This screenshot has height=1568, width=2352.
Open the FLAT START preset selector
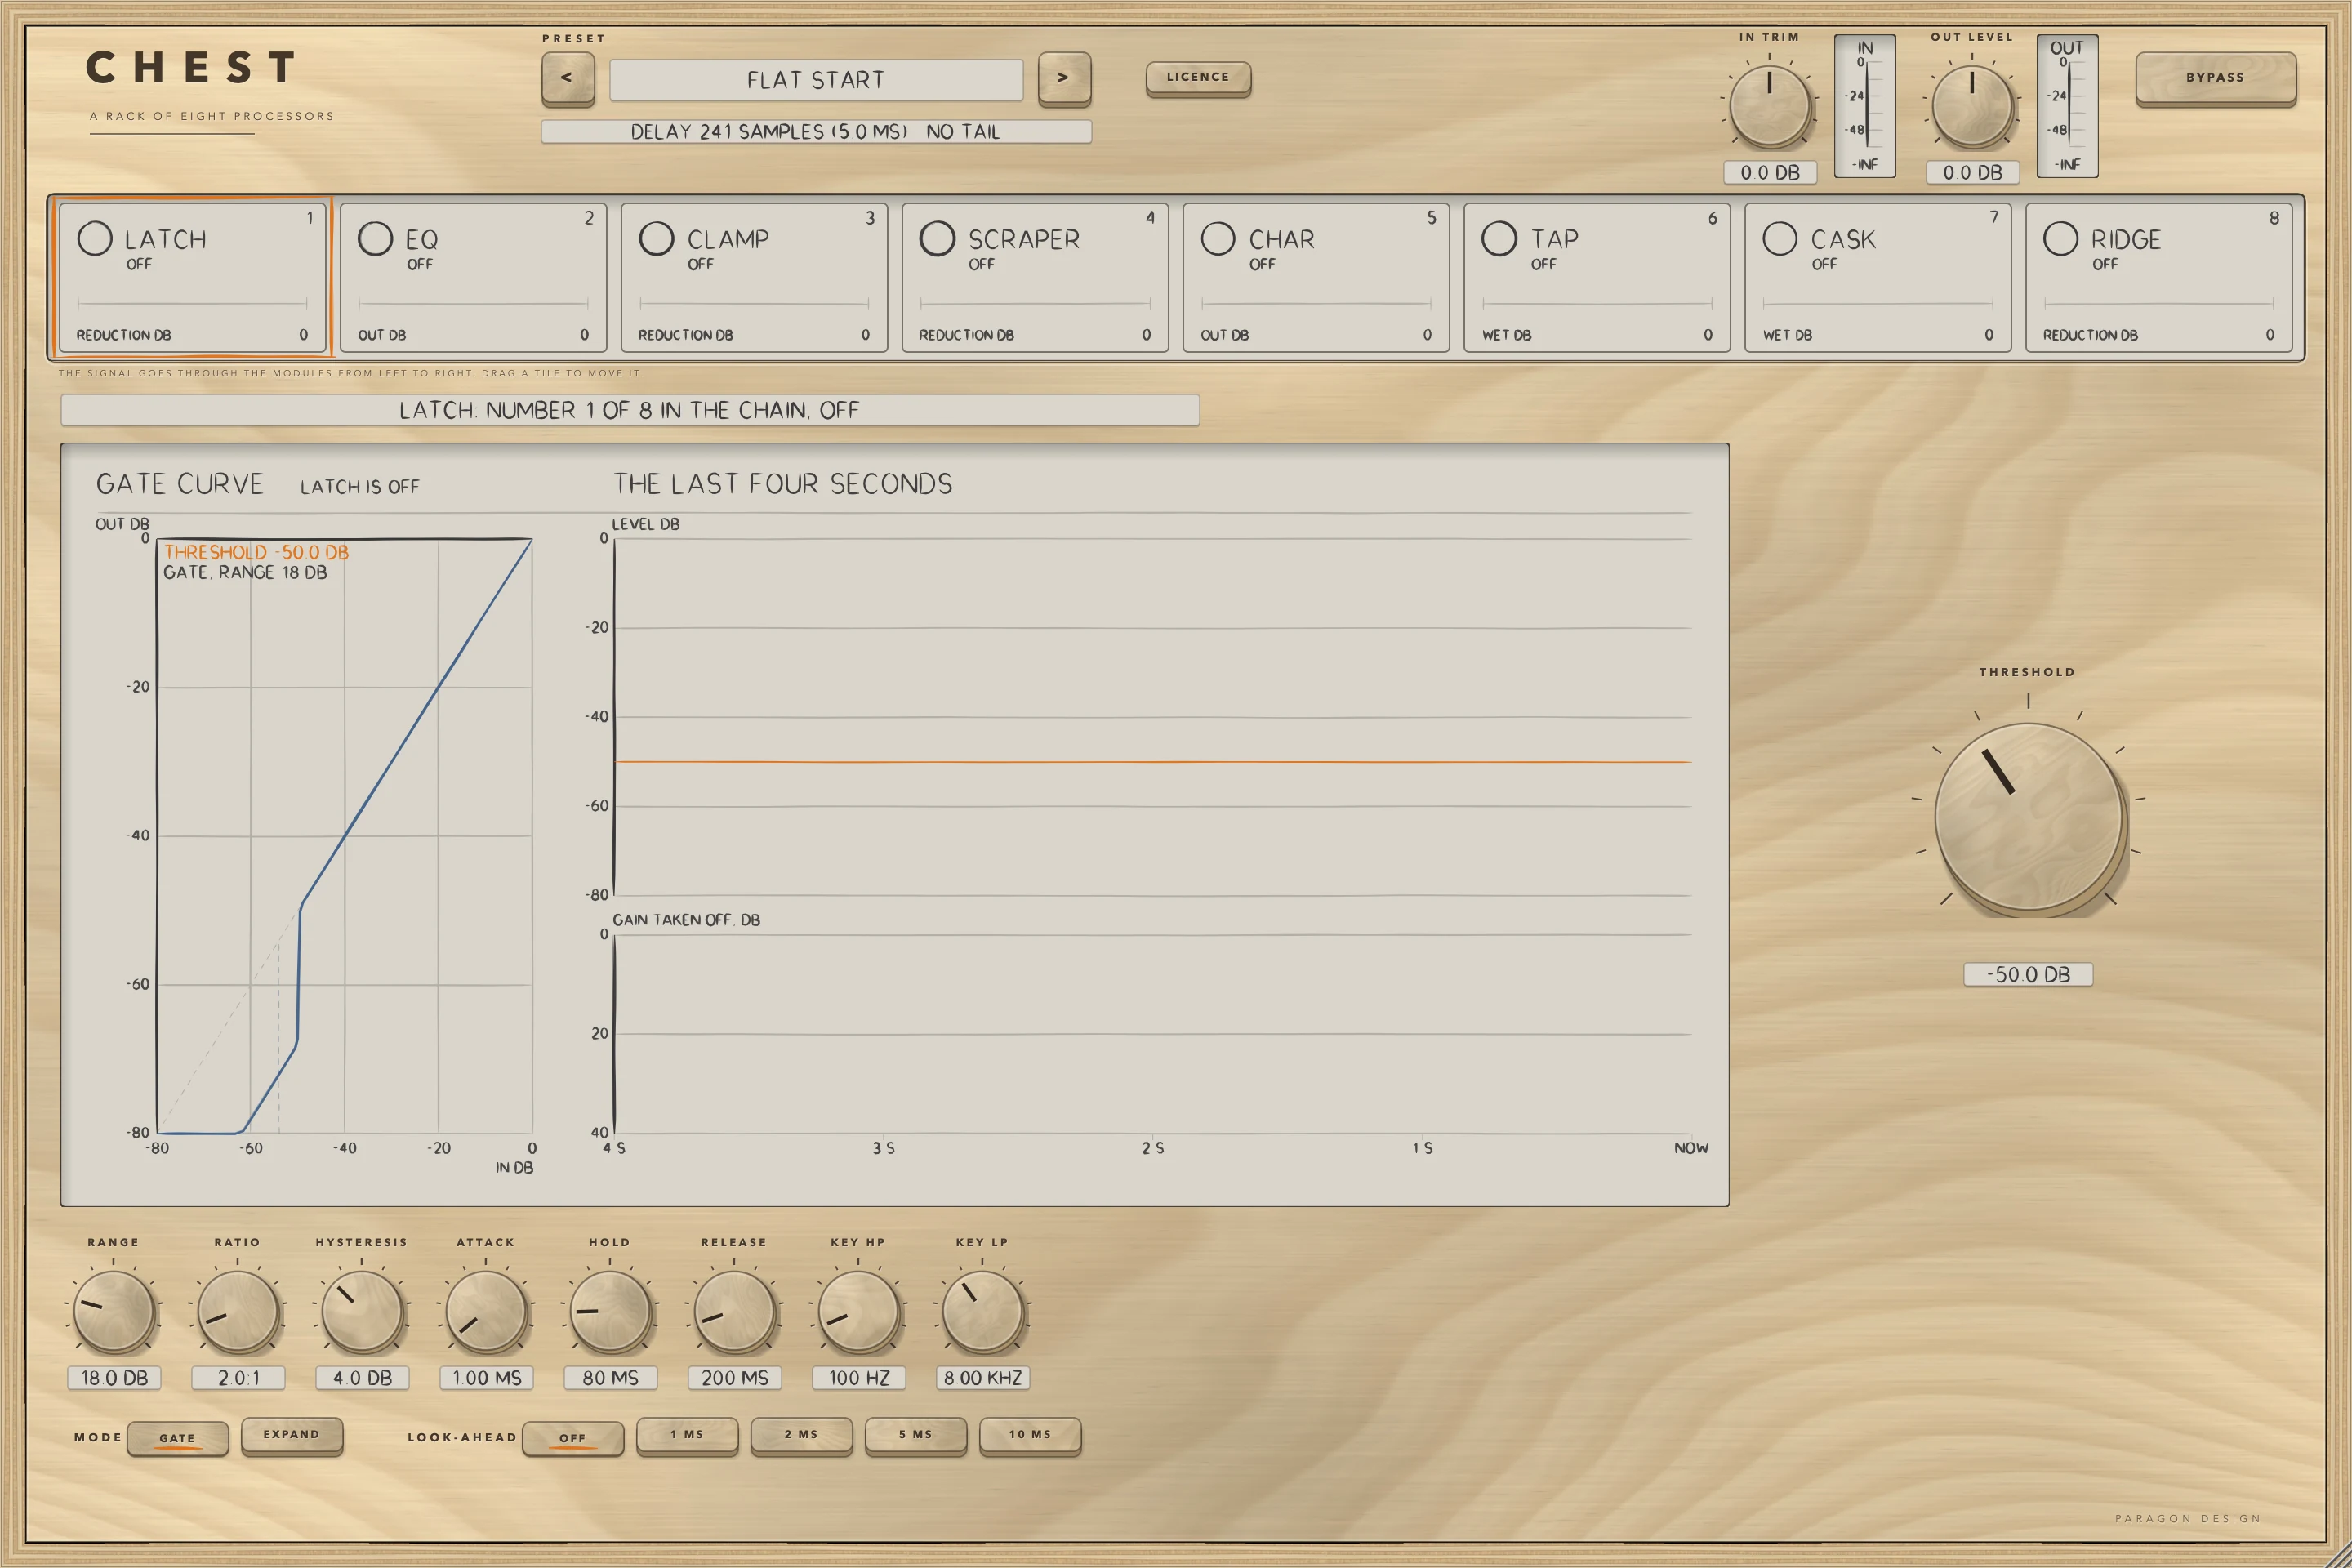click(x=816, y=80)
